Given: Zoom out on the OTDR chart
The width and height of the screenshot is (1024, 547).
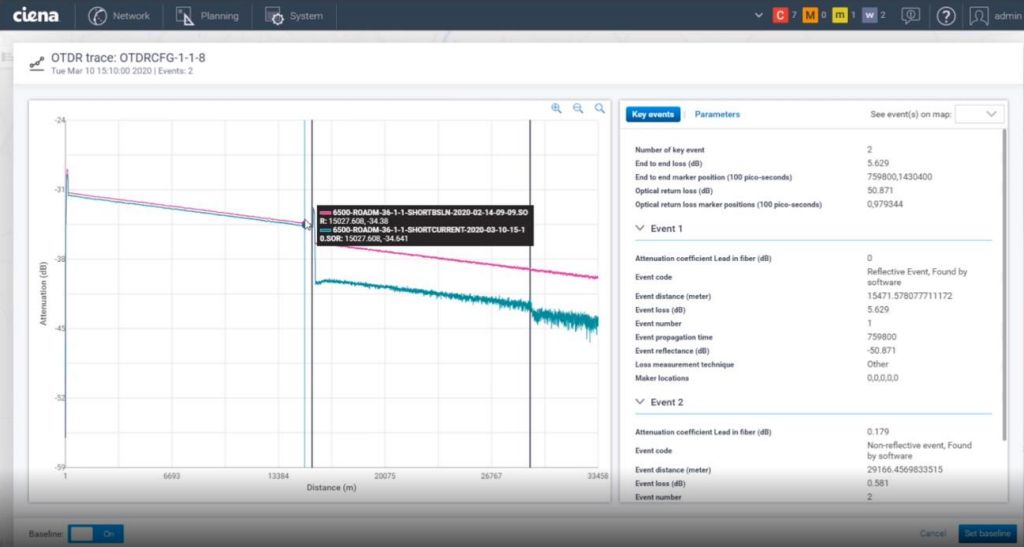Looking at the screenshot, I should 578,108.
